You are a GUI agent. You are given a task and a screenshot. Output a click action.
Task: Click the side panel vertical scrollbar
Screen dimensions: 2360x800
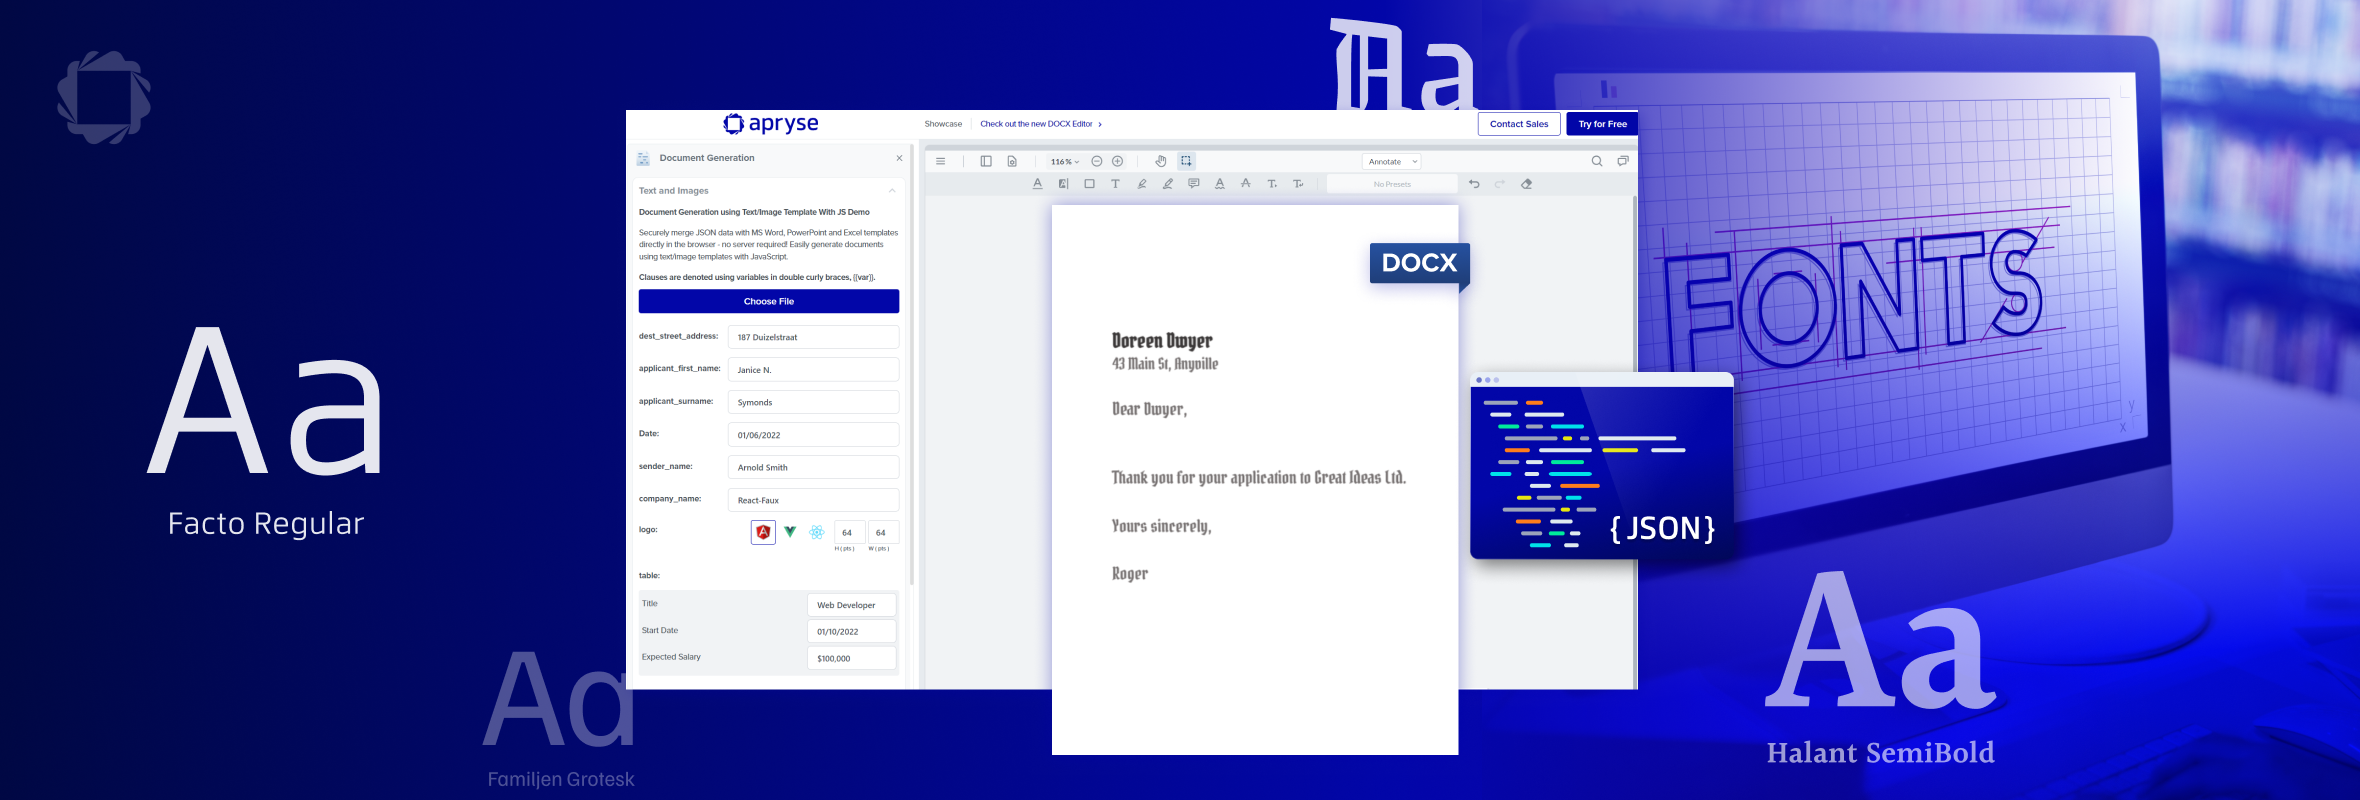[912, 365]
